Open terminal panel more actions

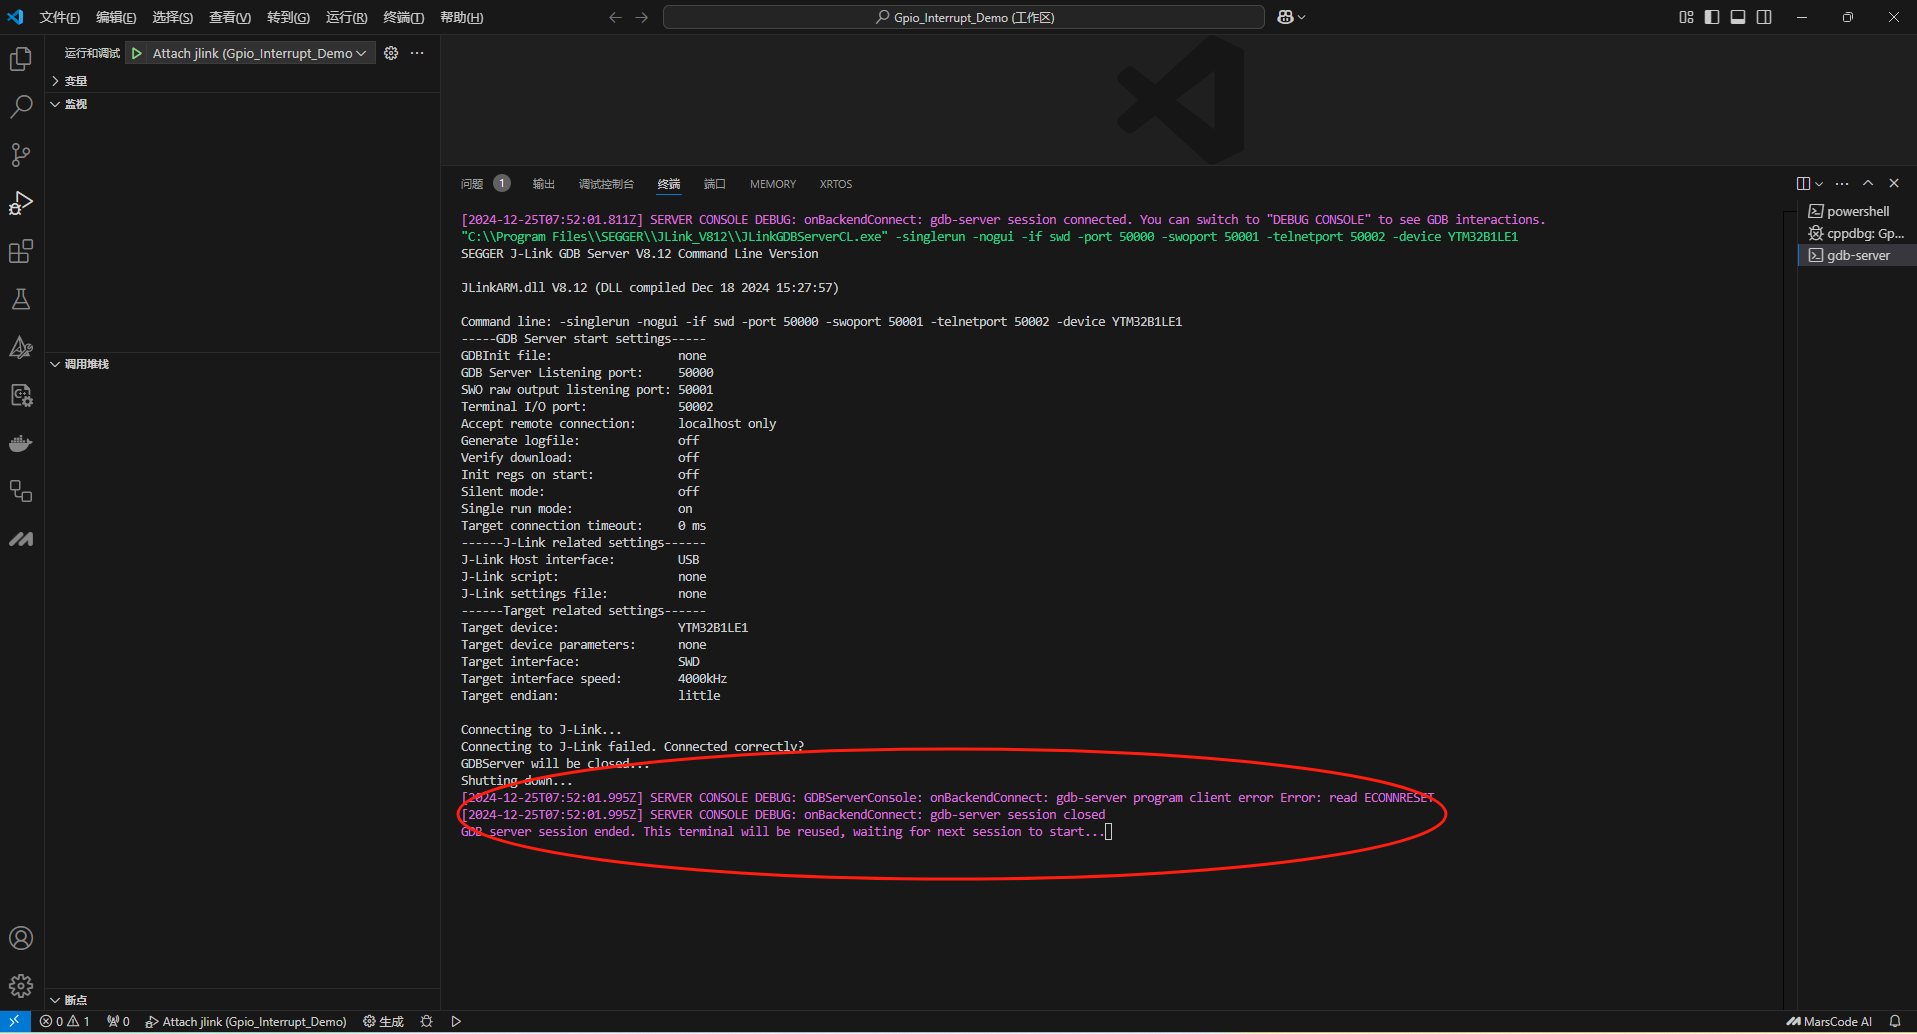tap(1842, 183)
